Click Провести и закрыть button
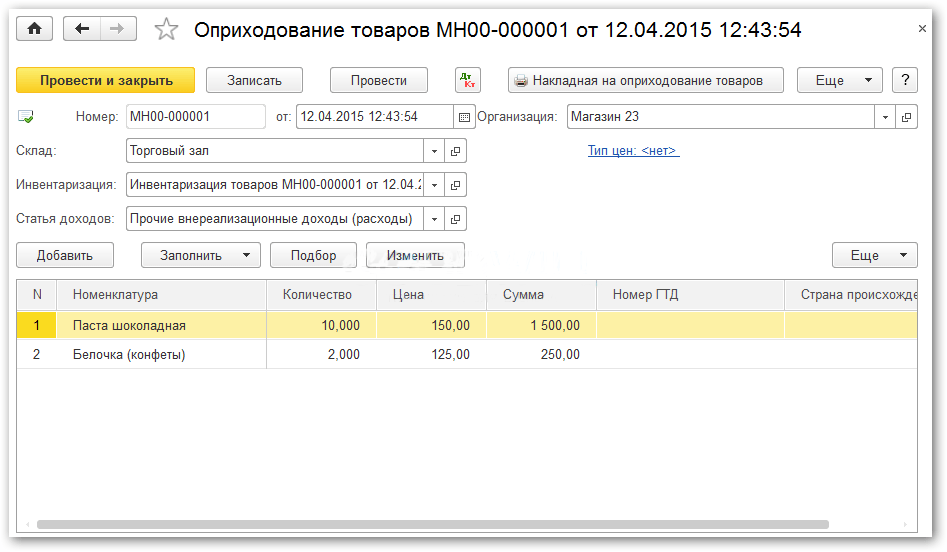947x552 pixels. coord(106,80)
